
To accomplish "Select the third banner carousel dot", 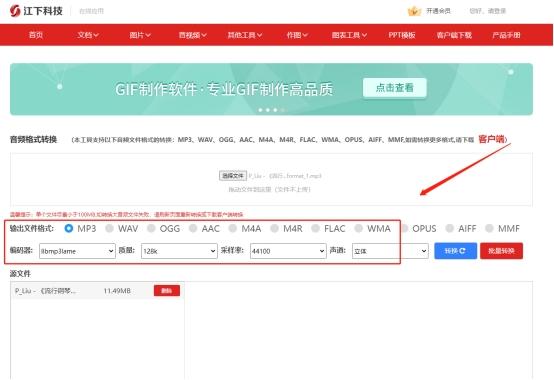I will [x=275, y=110].
